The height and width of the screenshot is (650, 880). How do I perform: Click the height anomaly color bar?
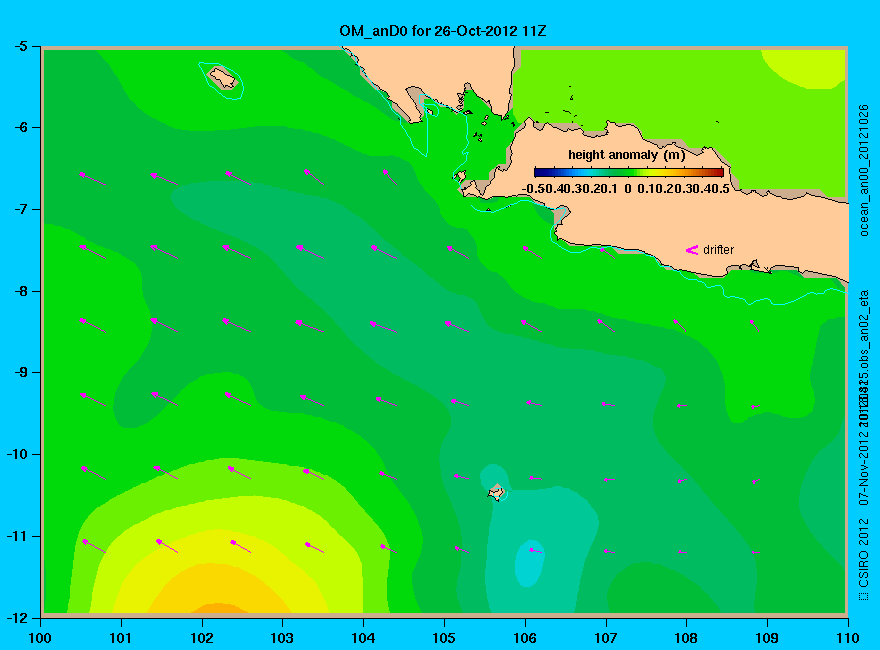629,172
